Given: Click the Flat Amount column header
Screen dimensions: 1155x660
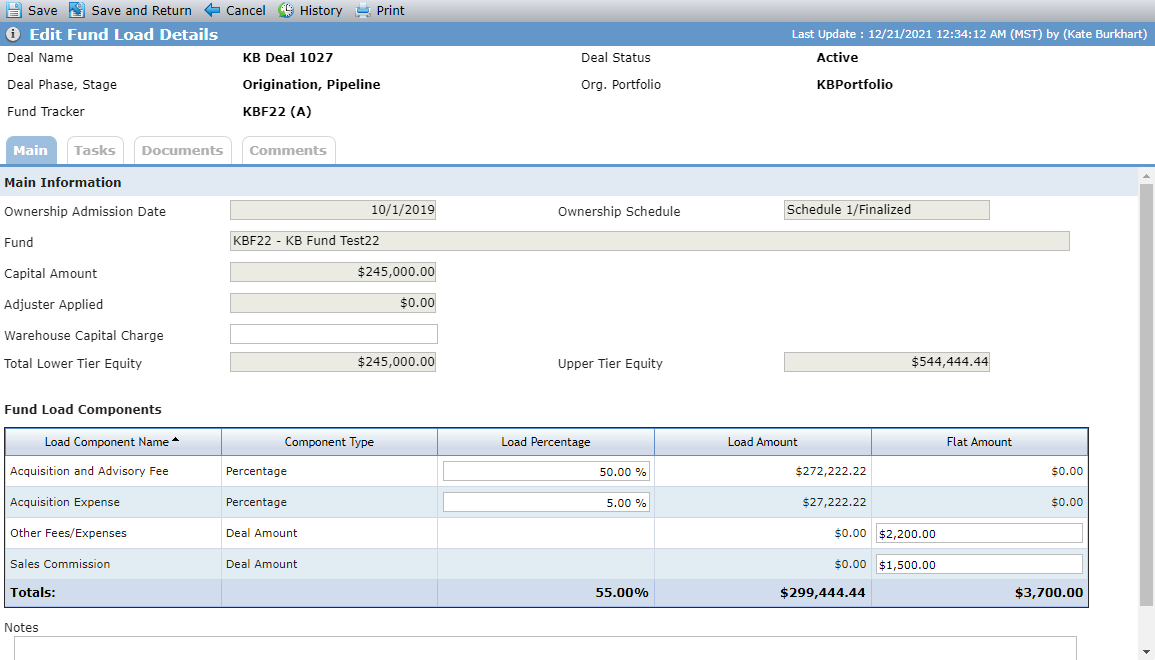Looking at the screenshot, I should 979,442.
